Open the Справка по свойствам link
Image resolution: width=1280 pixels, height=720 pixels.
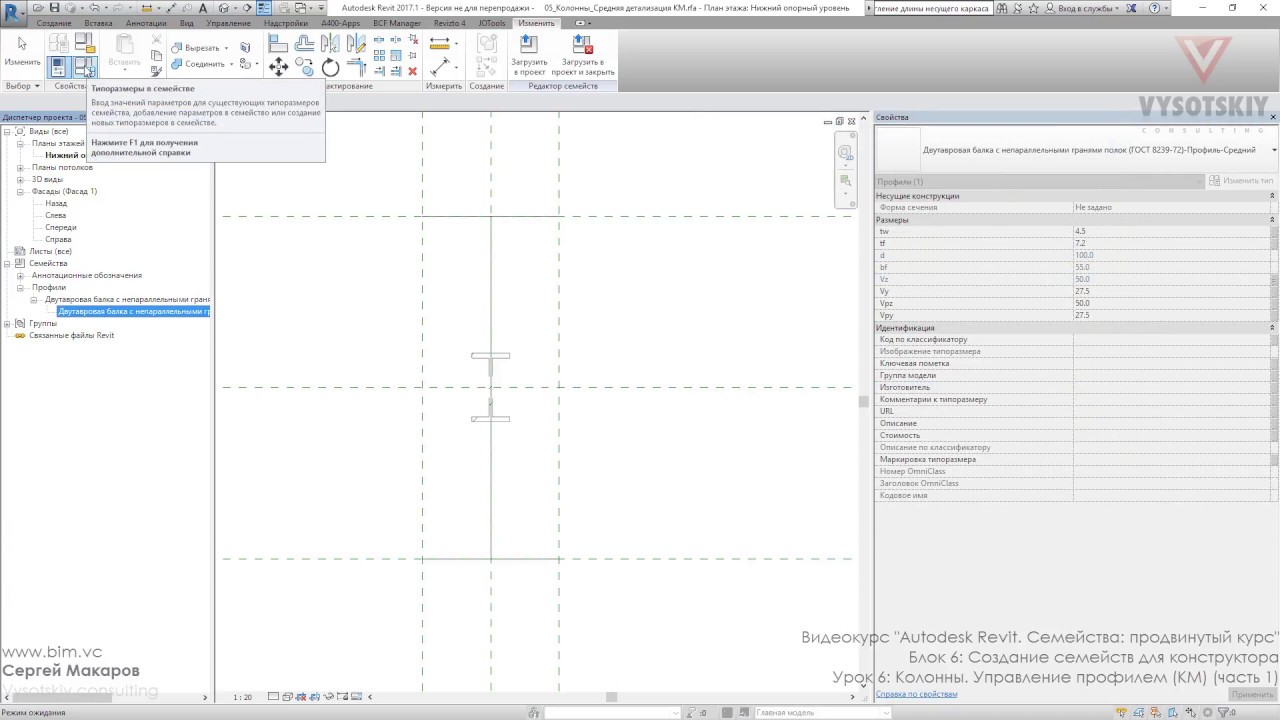pyautogui.click(x=917, y=693)
